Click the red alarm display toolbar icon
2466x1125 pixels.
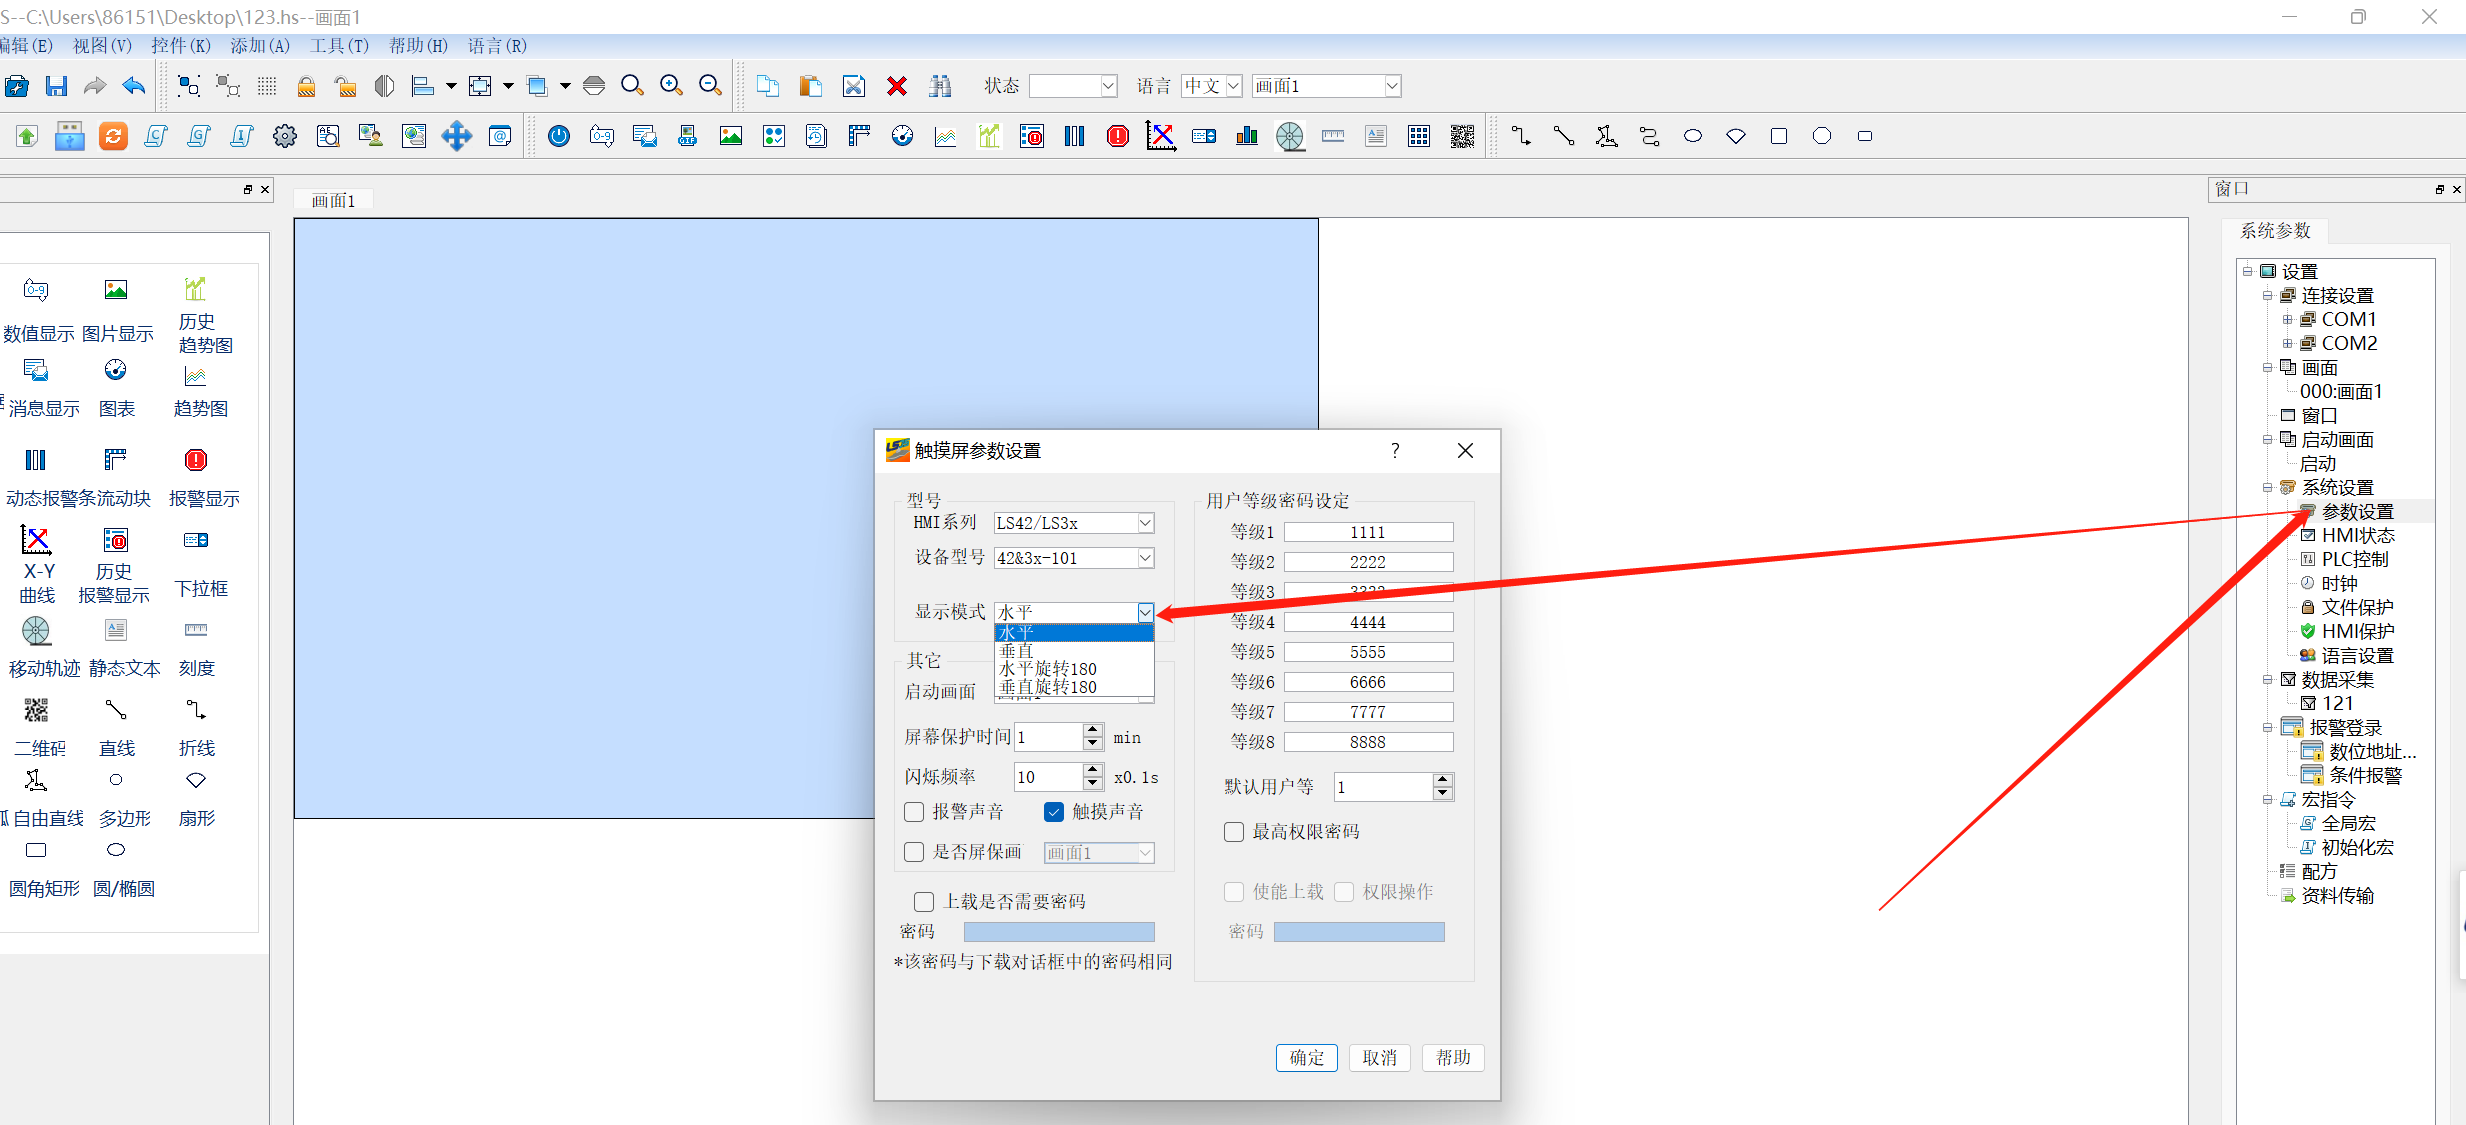pyautogui.click(x=1118, y=136)
